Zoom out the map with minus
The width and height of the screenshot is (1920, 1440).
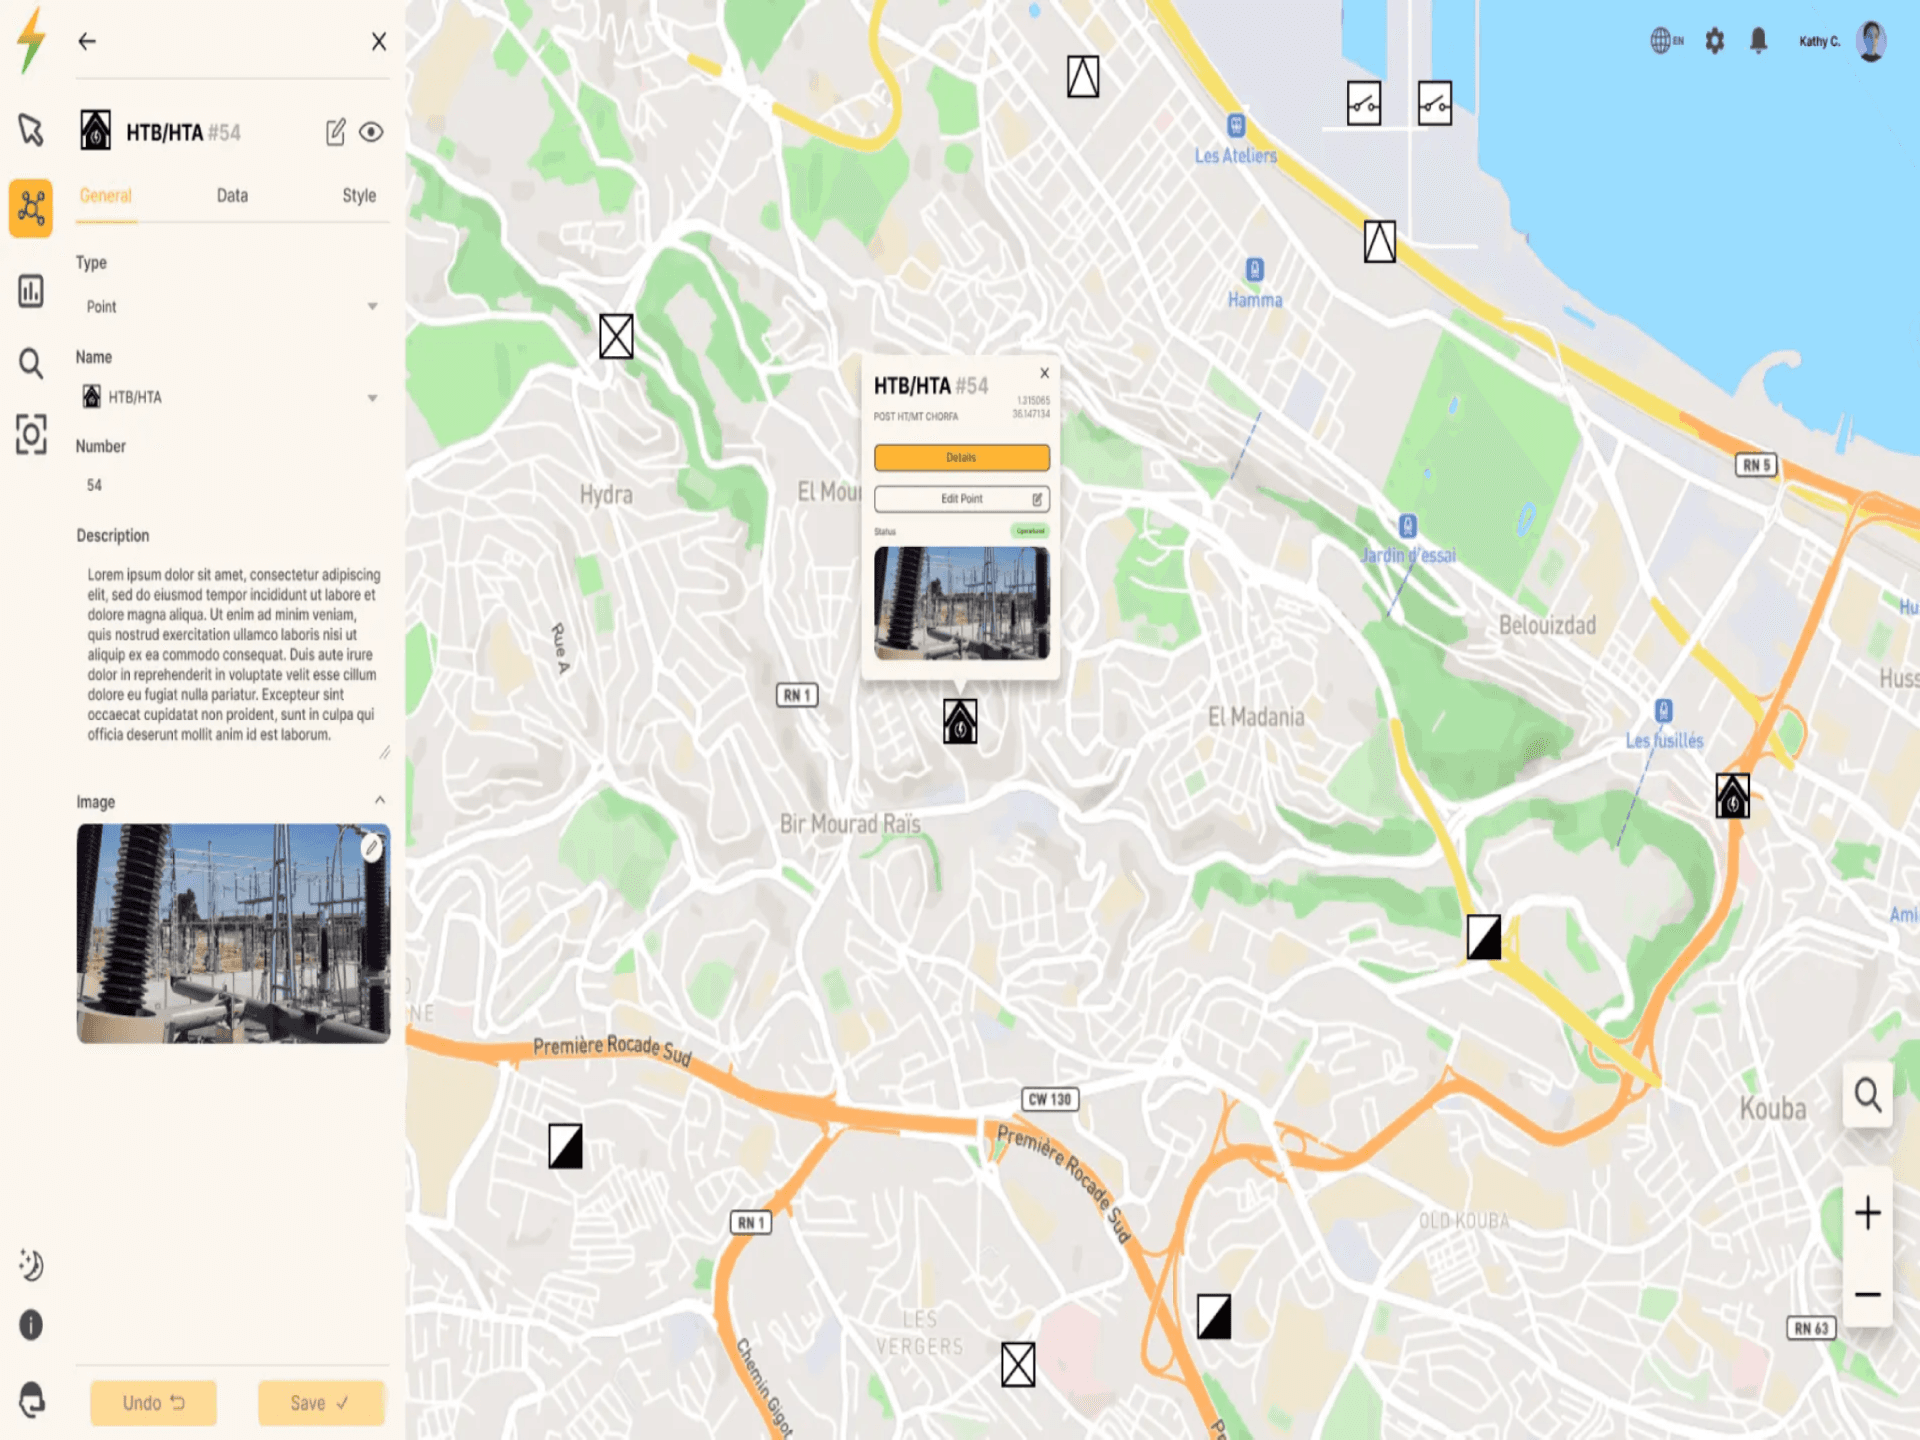(1868, 1295)
